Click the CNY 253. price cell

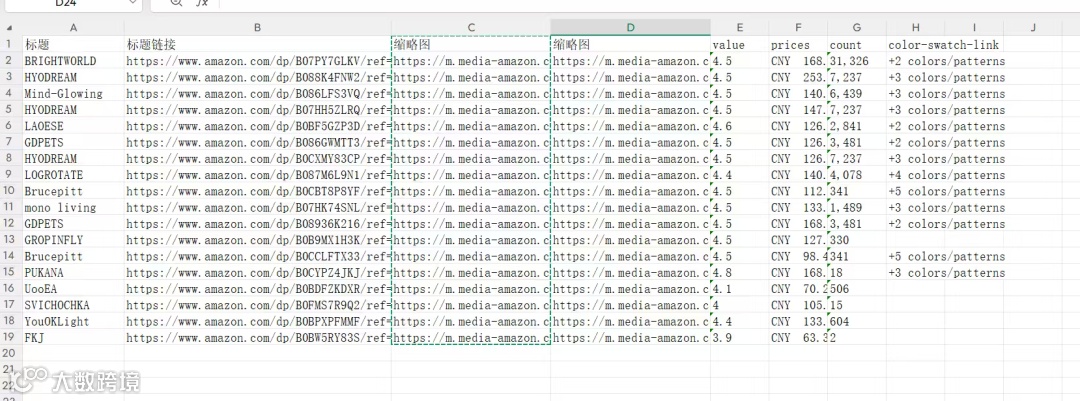click(798, 77)
